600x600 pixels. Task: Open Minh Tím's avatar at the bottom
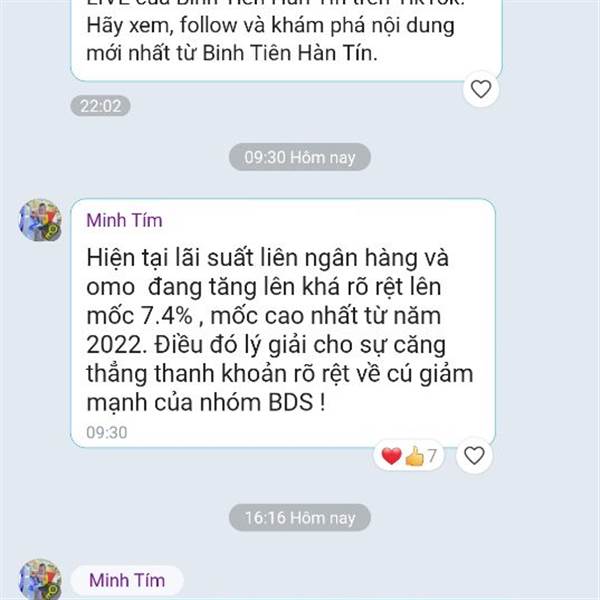tap(40, 579)
